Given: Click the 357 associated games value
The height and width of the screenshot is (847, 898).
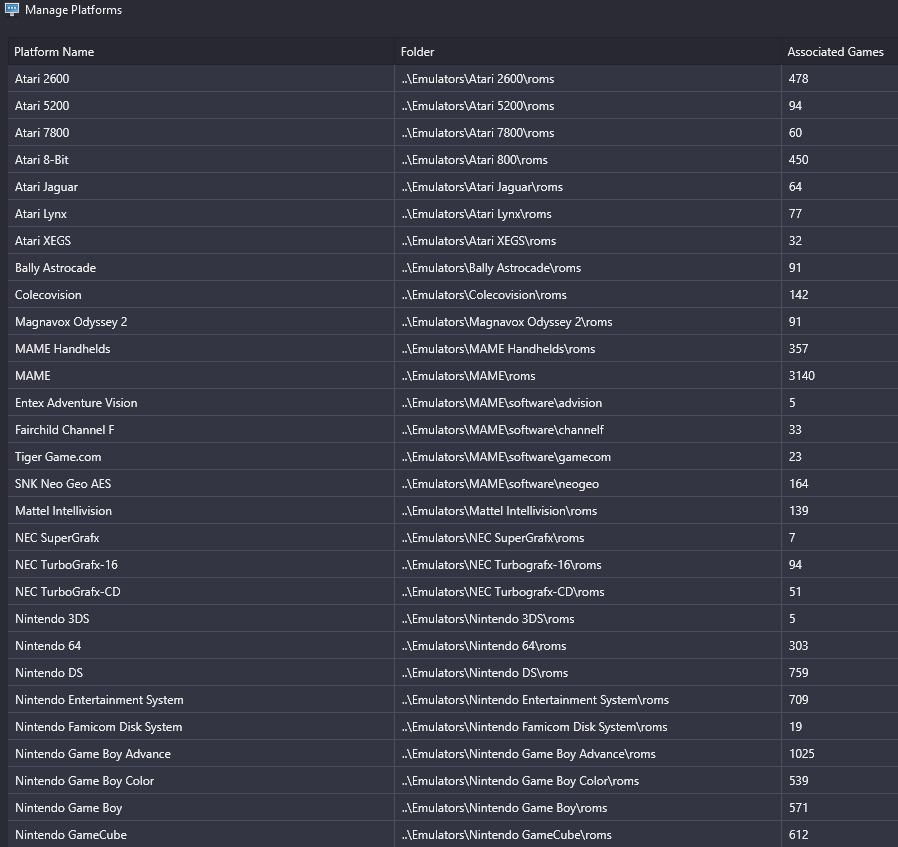Looking at the screenshot, I should click(798, 349).
